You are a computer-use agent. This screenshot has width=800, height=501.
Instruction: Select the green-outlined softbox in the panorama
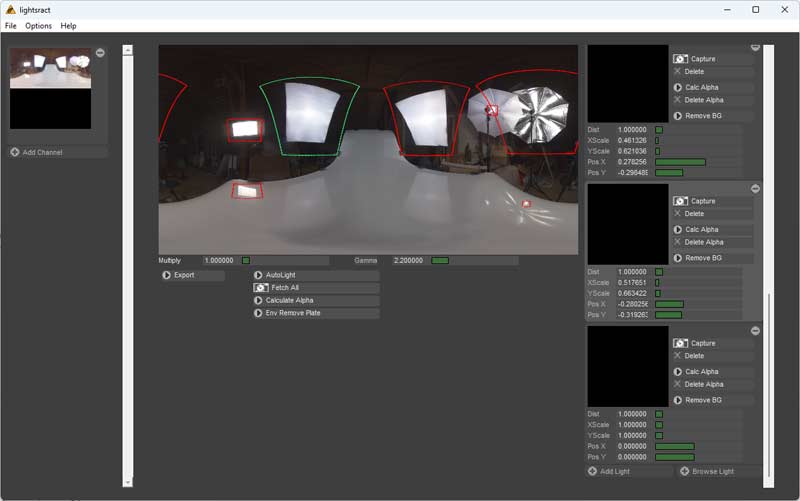pyautogui.click(x=310, y=115)
